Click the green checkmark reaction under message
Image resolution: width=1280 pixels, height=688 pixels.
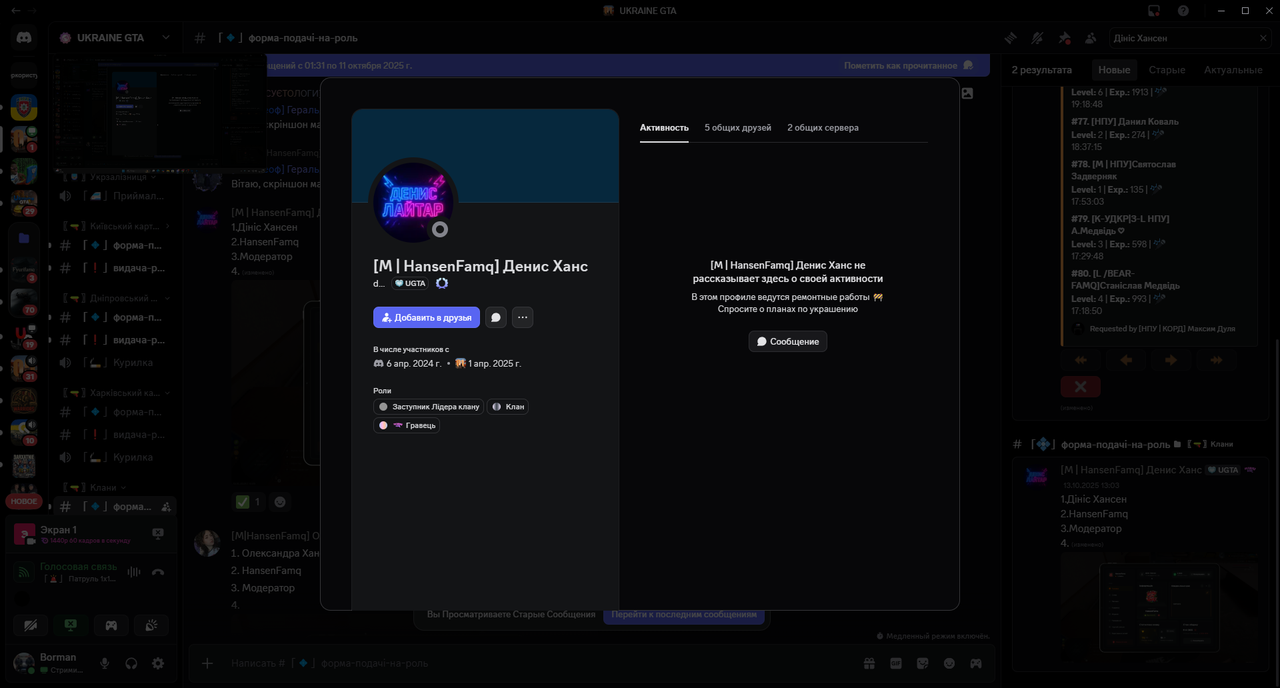(x=248, y=502)
